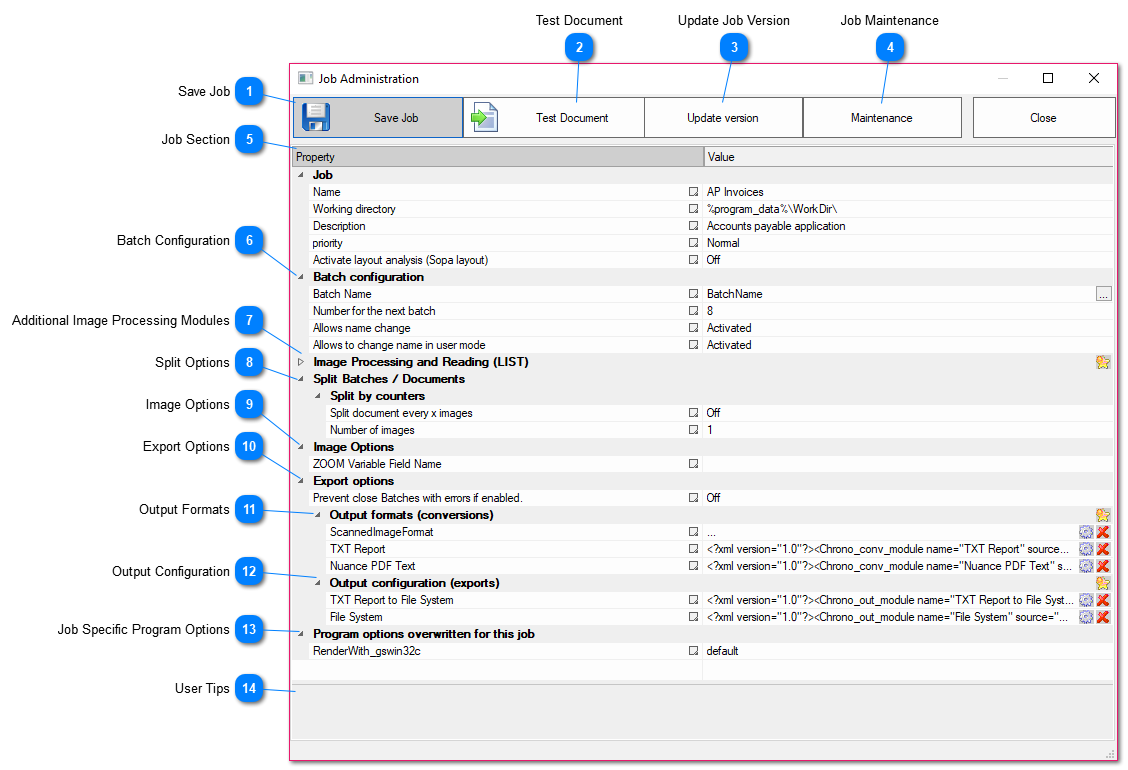Add new export via Output configuration star icon
The height and width of the screenshot is (770, 1128).
point(1103,583)
